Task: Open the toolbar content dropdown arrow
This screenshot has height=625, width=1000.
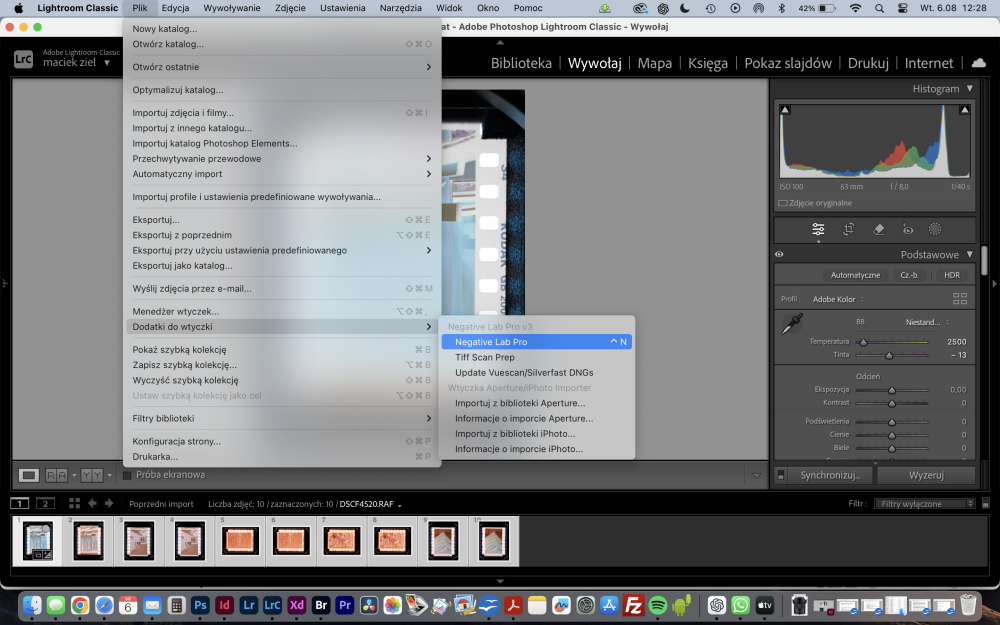Action: (x=756, y=475)
